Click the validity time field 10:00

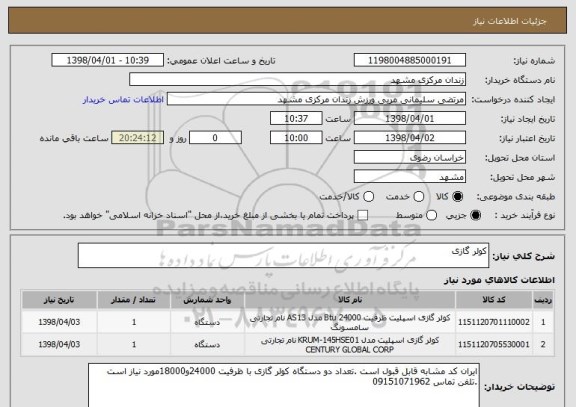pos(296,138)
